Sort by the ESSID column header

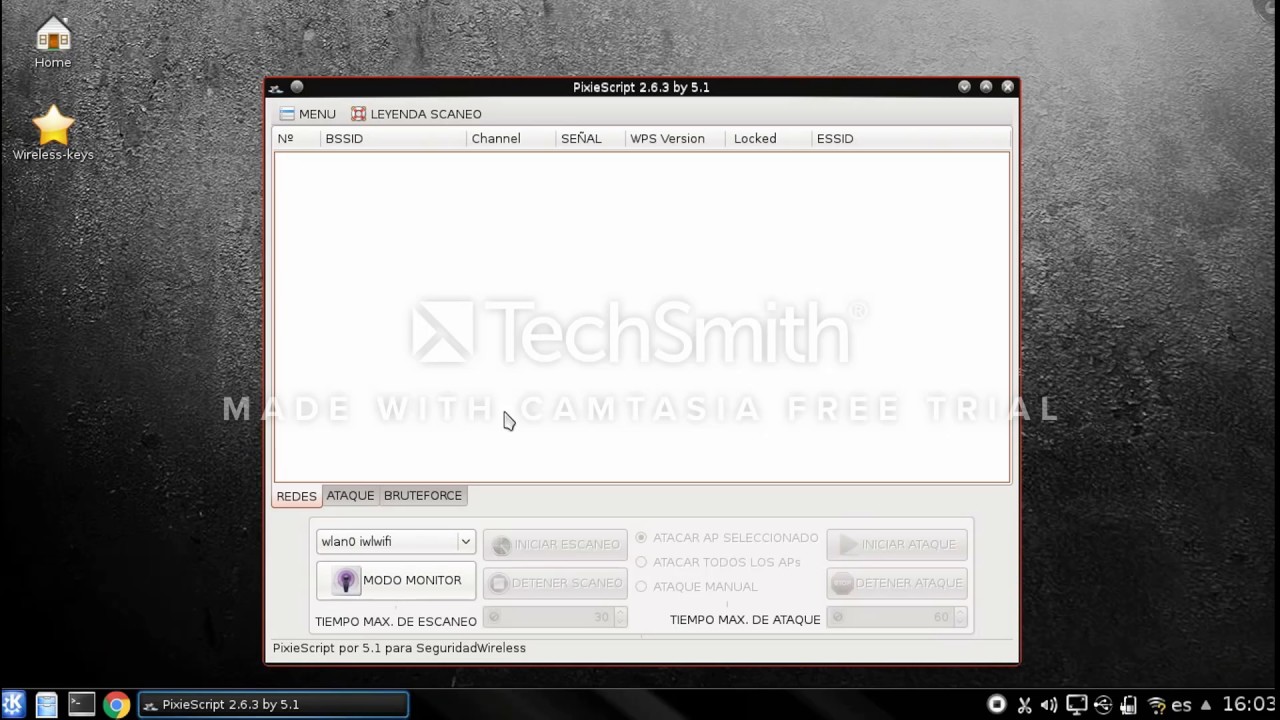(x=910, y=139)
